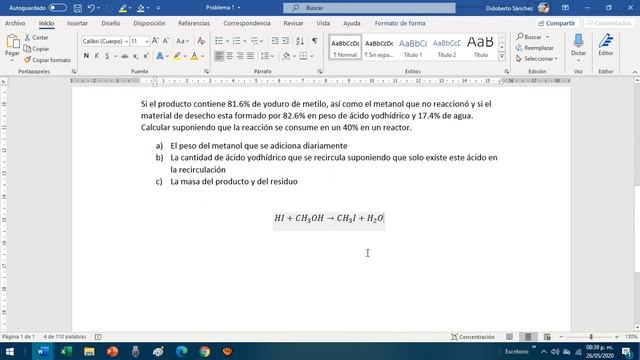
Task: Open the Editor pane icon
Action: click(606, 42)
